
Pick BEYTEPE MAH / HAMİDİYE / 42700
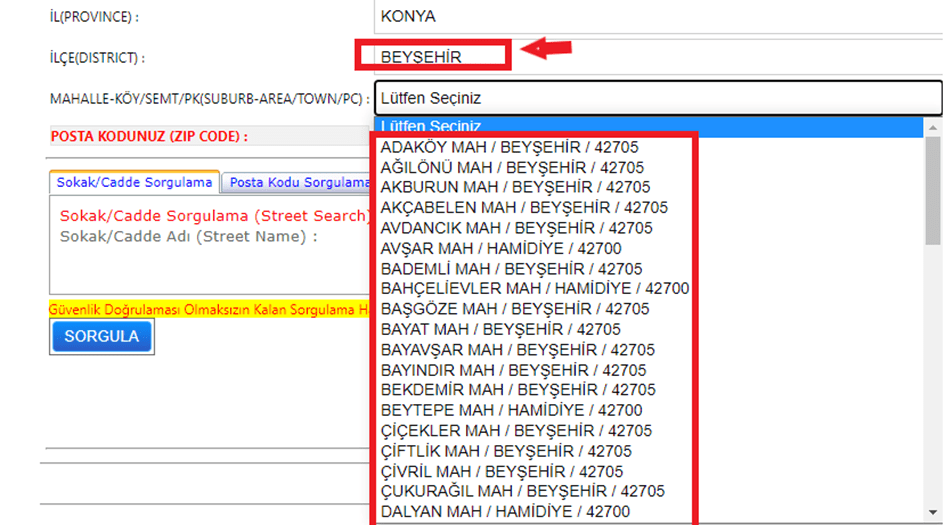511,410
